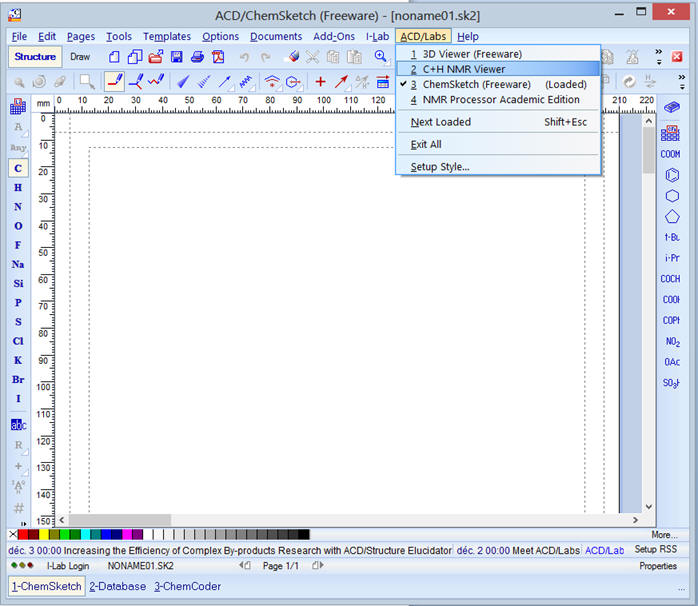Click More... colors button
This screenshot has height=606, width=698.
tap(664, 535)
